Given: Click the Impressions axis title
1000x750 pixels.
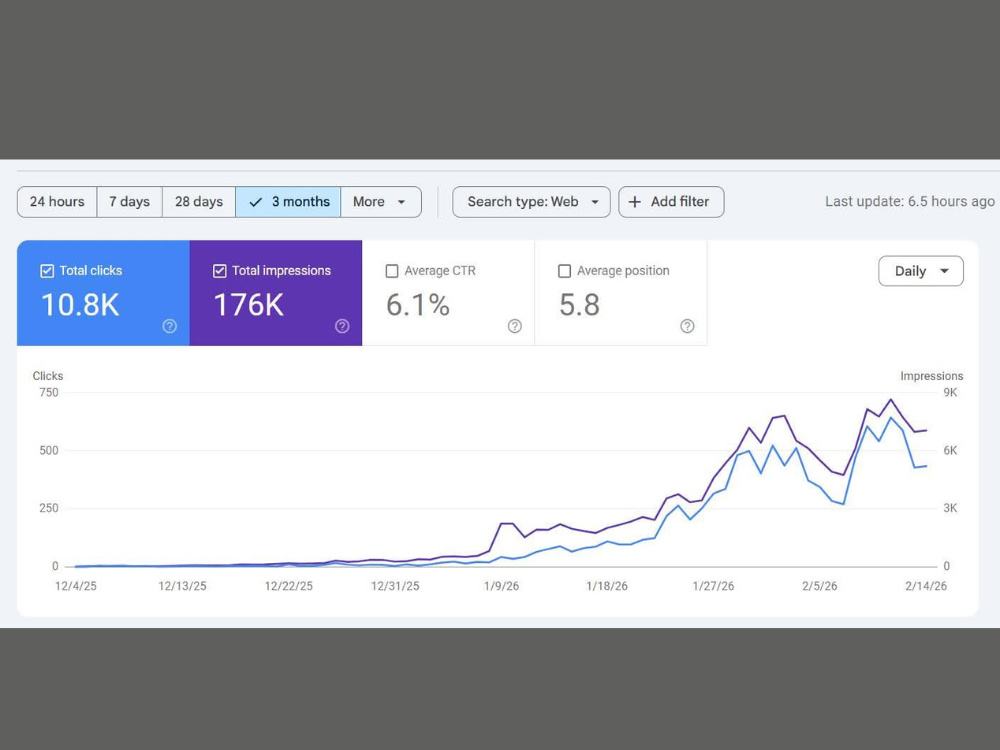Looking at the screenshot, I should tap(932, 376).
